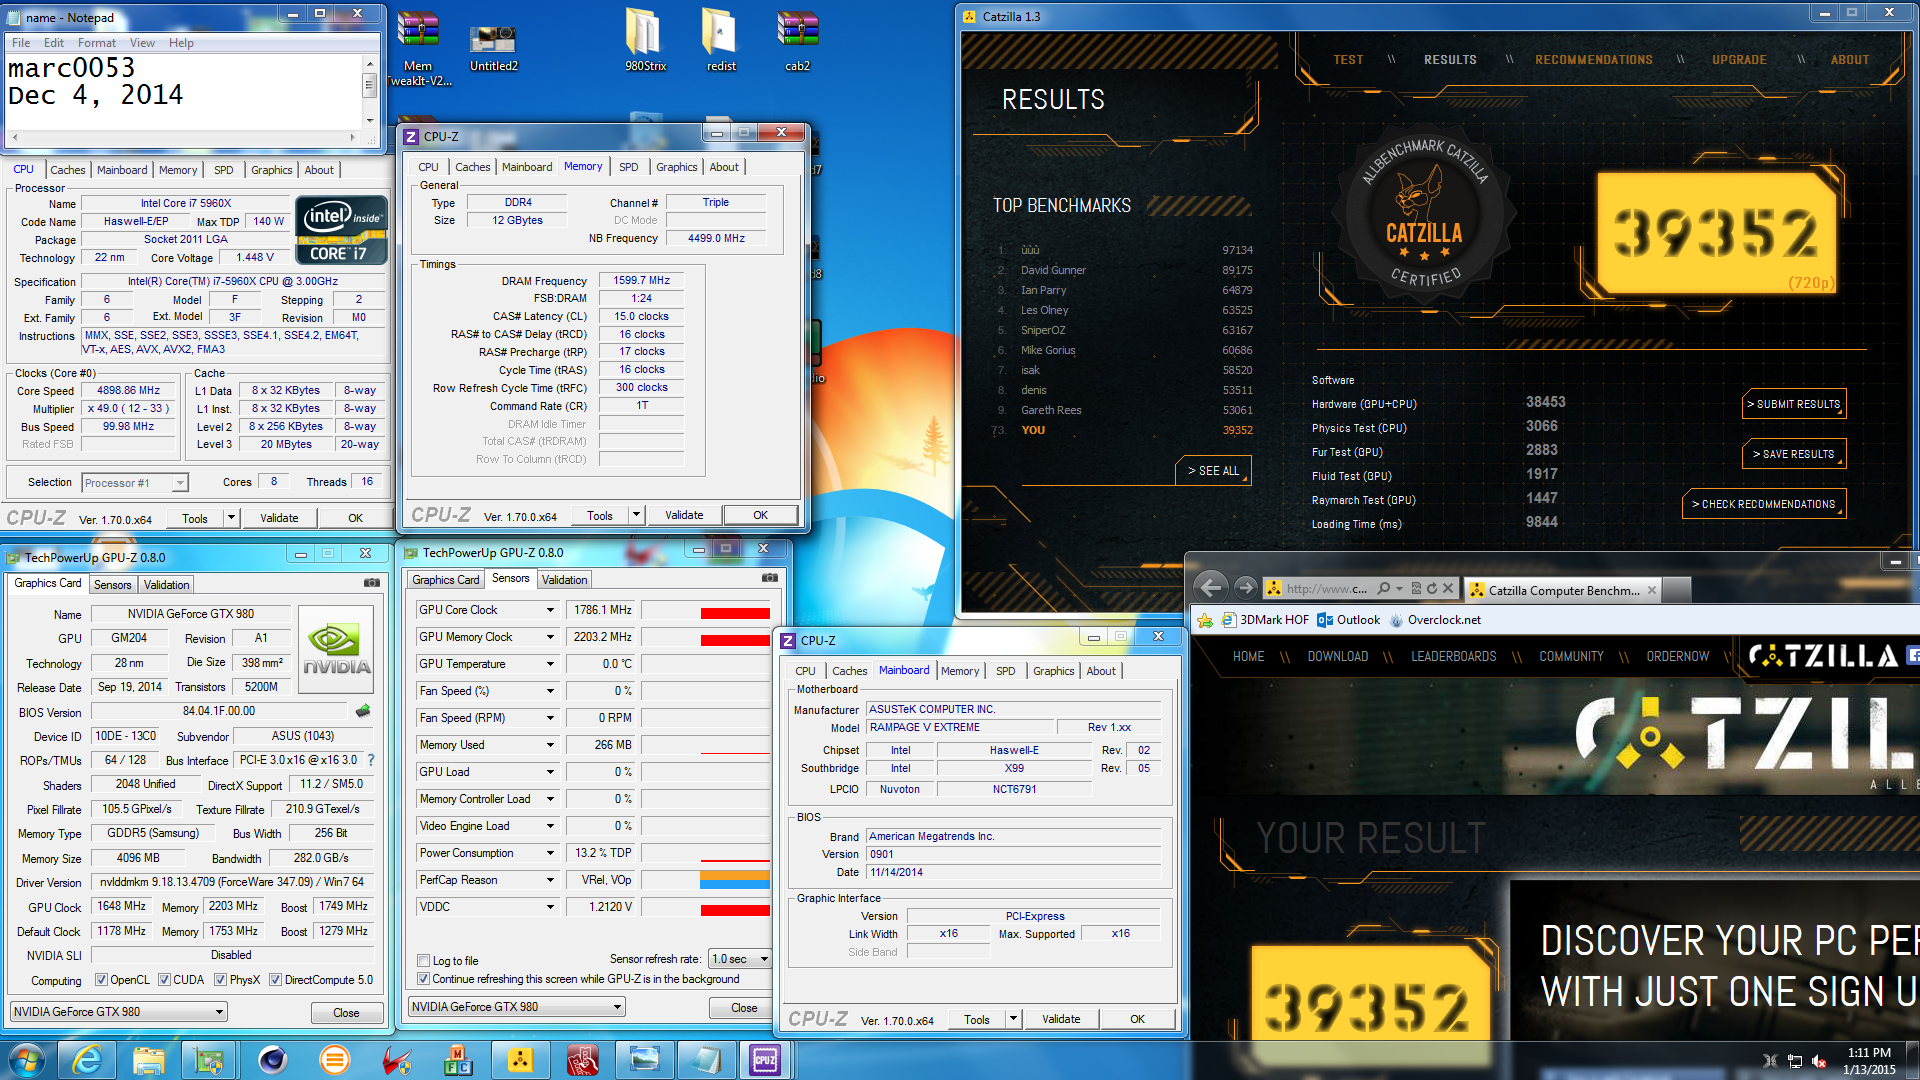The width and height of the screenshot is (1920, 1080).
Task: Click the orange round icon in the taskbar
Action: pyautogui.click(x=333, y=1060)
